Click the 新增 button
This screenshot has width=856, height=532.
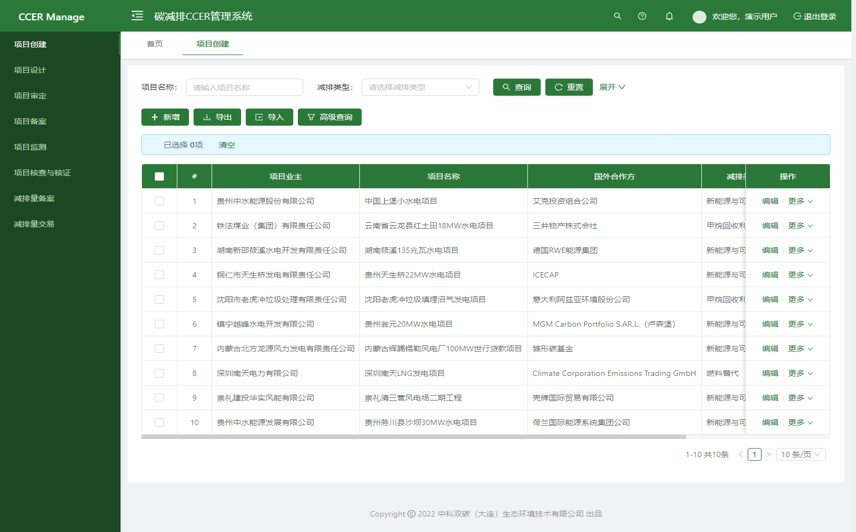tap(165, 117)
